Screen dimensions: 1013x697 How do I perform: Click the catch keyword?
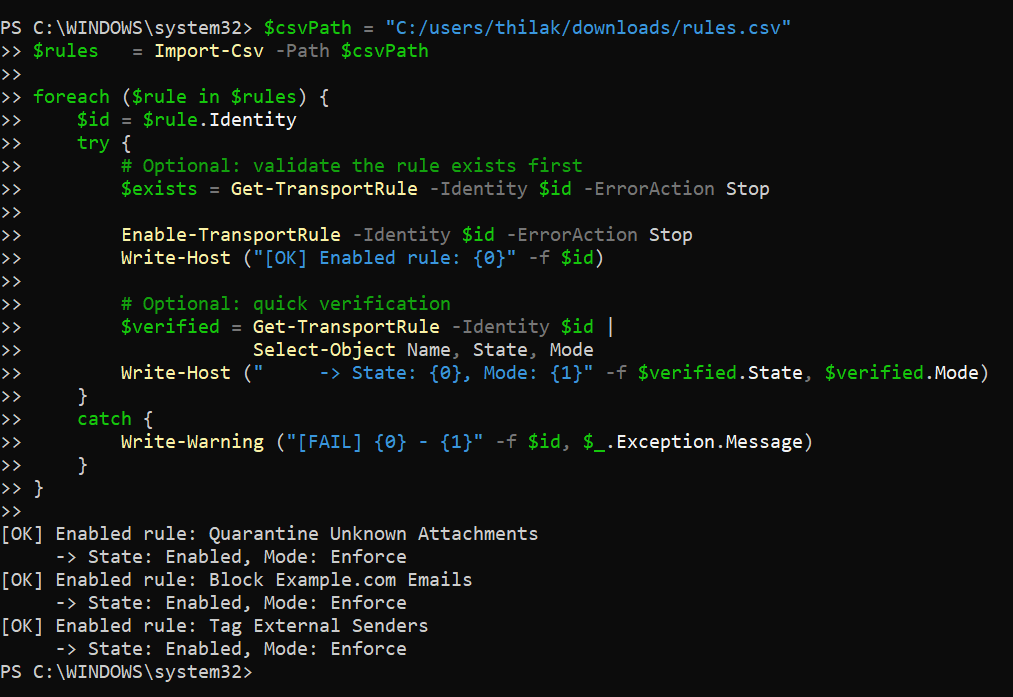[x=104, y=419]
